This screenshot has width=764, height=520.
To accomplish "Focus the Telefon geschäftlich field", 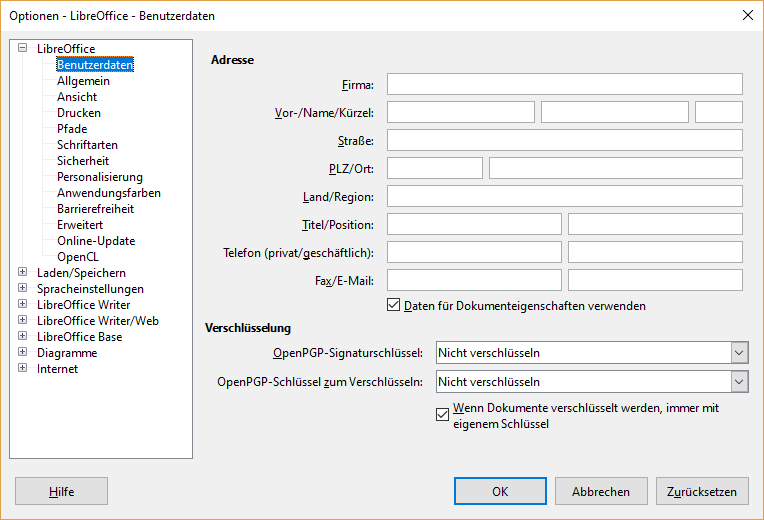I will [655, 252].
